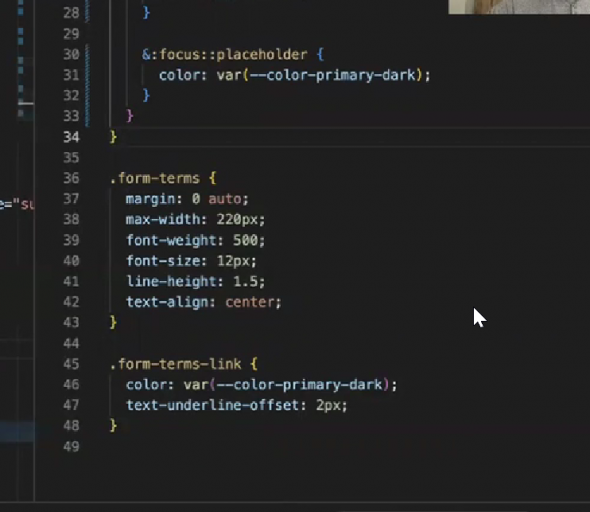
Task: Click the opening brace after &:focus::placeholder
Action: (x=320, y=55)
